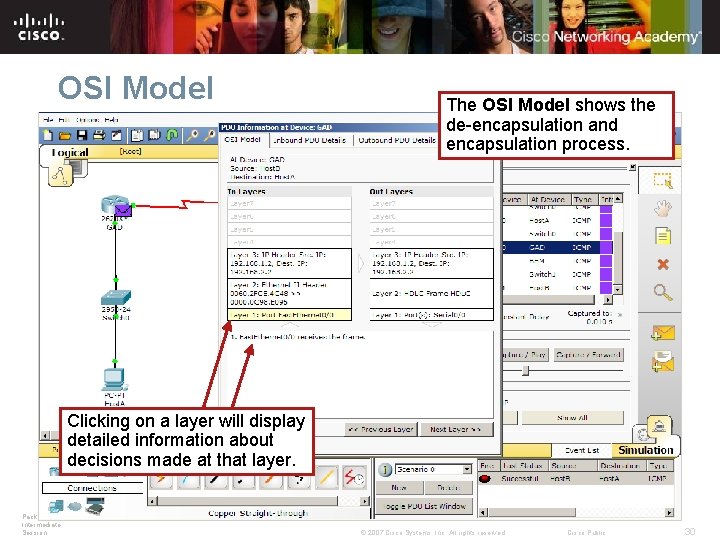720x540 pixels.
Task: Click the Delete scenario button
Action: point(448,488)
